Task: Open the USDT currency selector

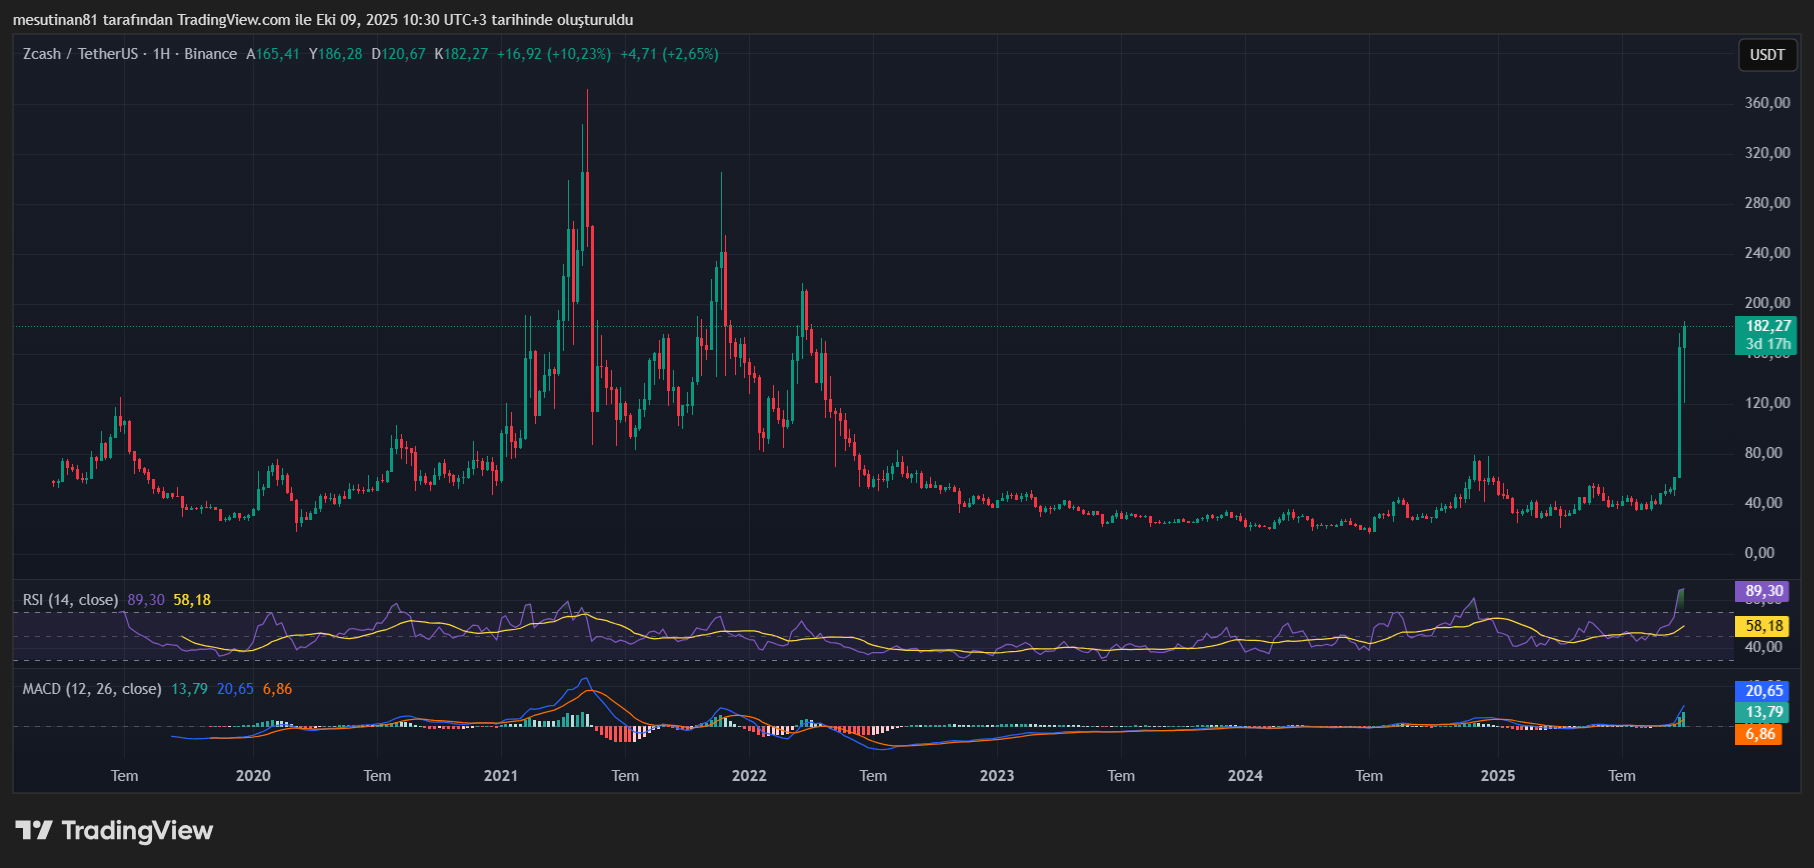Action: click(1766, 55)
